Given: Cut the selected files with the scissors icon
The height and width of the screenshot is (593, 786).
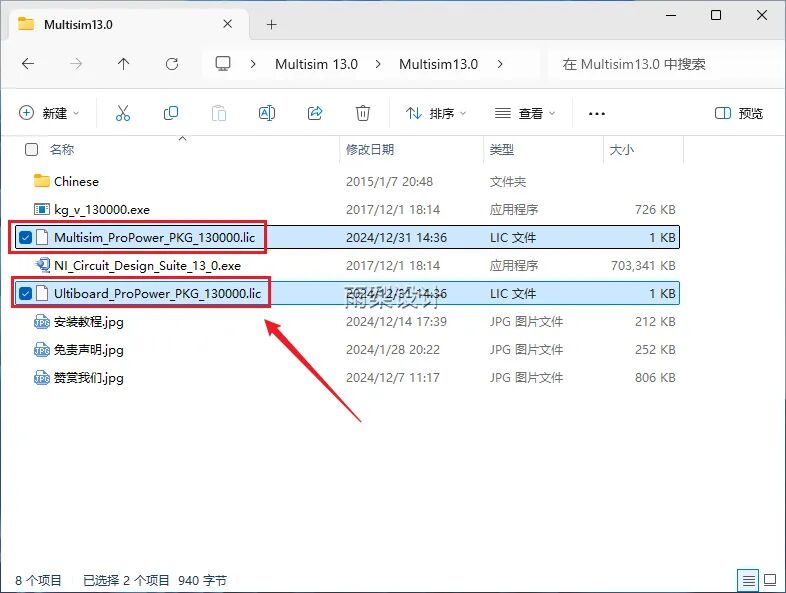Looking at the screenshot, I should coord(123,113).
